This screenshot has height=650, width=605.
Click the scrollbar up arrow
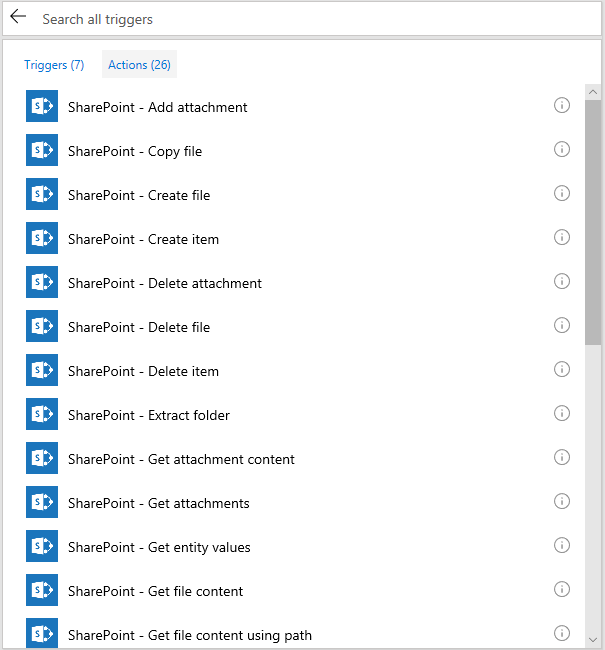(593, 92)
